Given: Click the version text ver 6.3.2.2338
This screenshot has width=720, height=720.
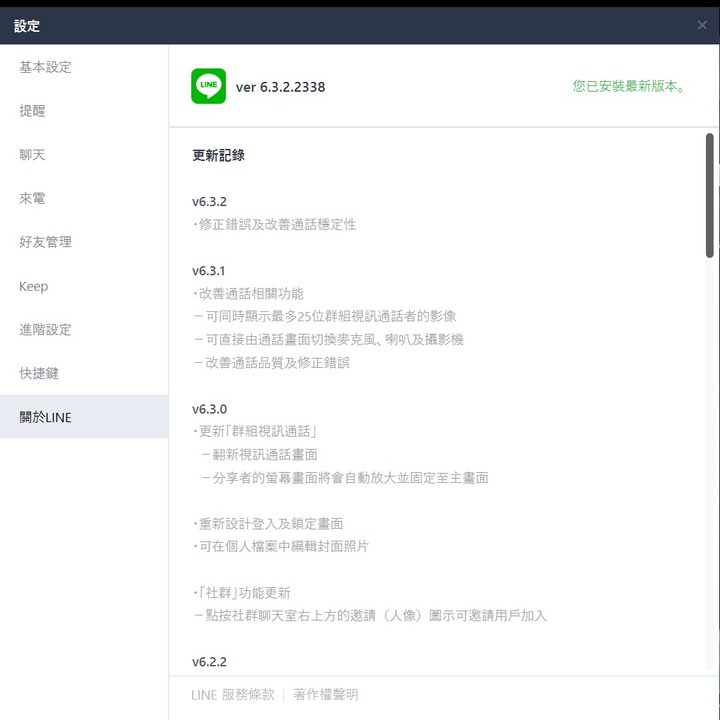Looking at the screenshot, I should click(281, 87).
